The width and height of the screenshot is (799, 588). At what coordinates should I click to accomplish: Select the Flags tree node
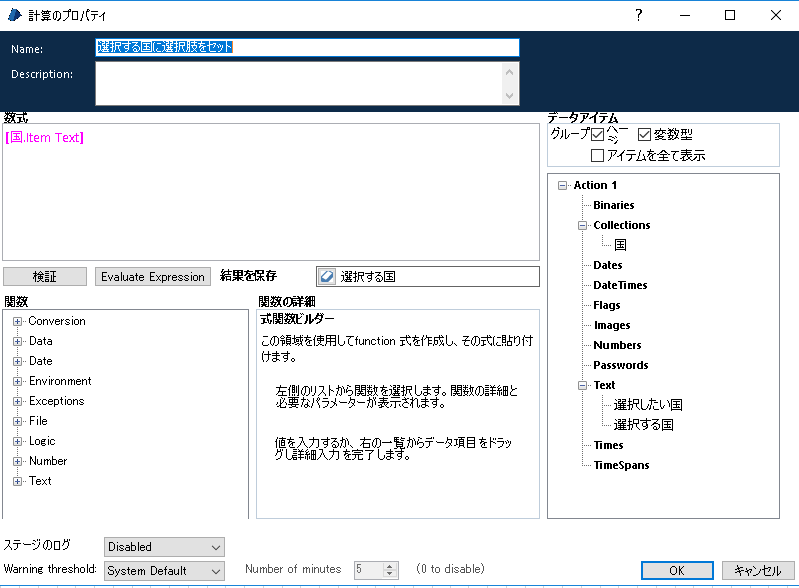coord(606,305)
